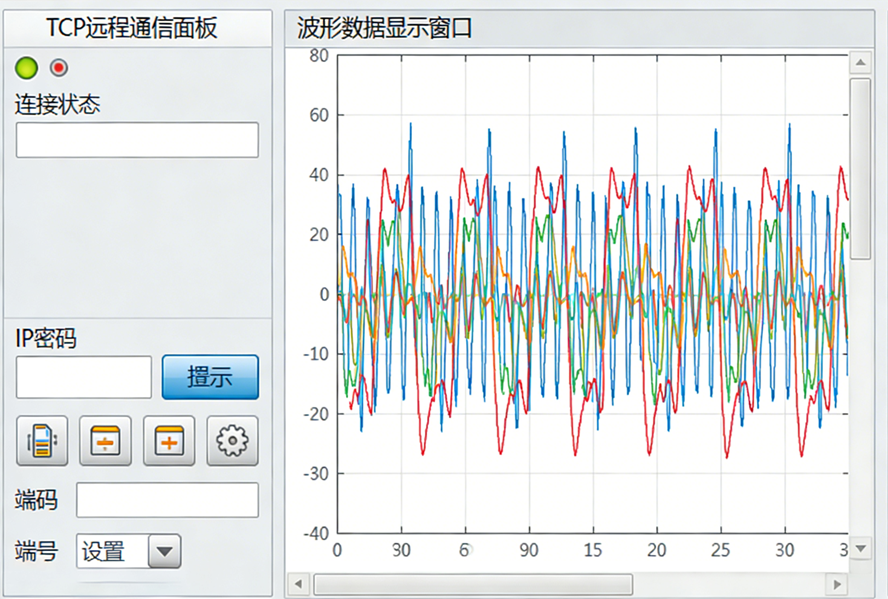Click the device document icon button

point(42,441)
